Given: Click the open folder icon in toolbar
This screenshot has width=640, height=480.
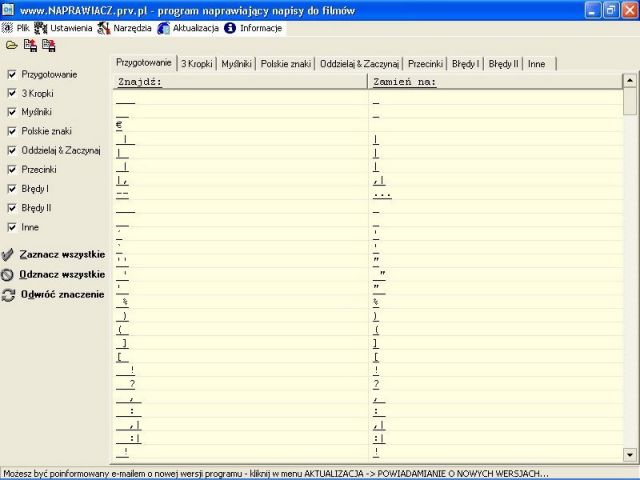Looking at the screenshot, I should click(11, 45).
